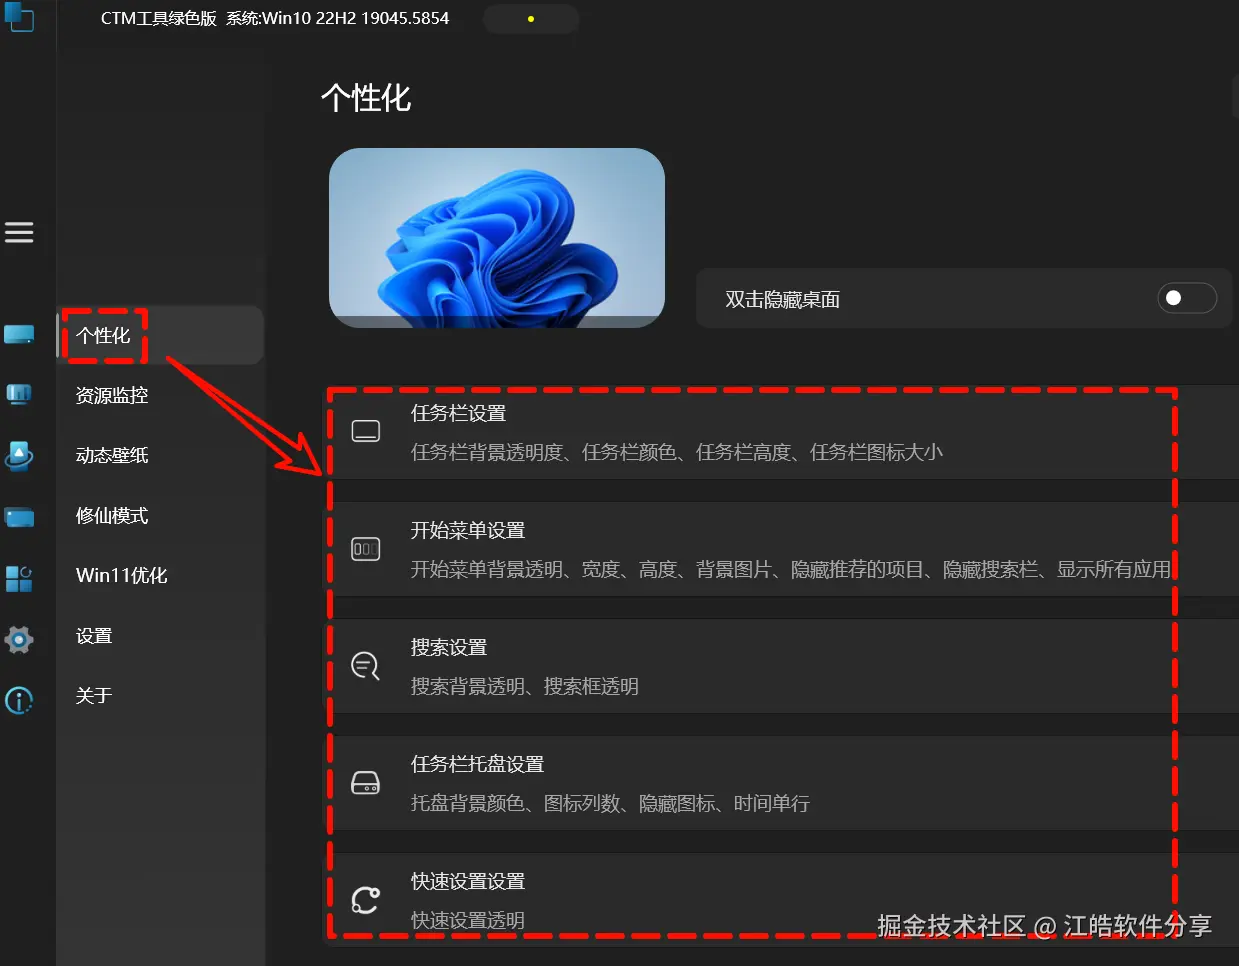The height and width of the screenshot is (966, 1239).
Task: Open the 关于 page
Action: [x=160, y=696]
